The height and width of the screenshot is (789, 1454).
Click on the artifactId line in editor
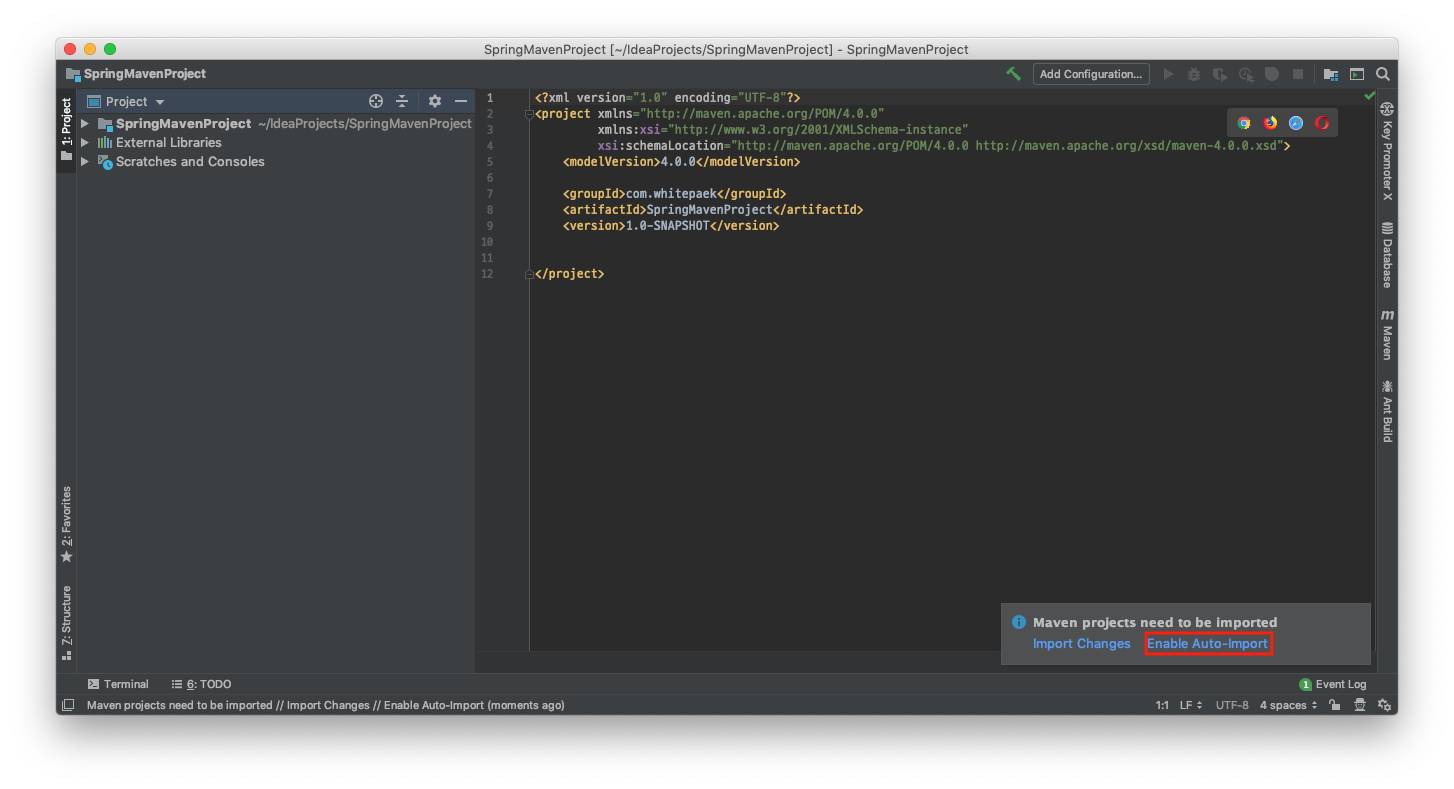tap(713, 210)
